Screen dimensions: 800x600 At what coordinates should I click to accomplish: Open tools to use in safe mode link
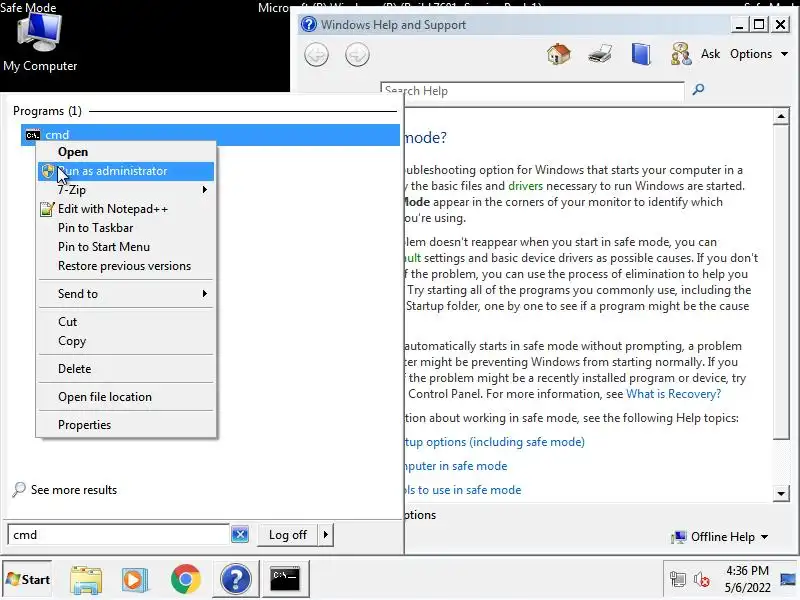(463, 490)
